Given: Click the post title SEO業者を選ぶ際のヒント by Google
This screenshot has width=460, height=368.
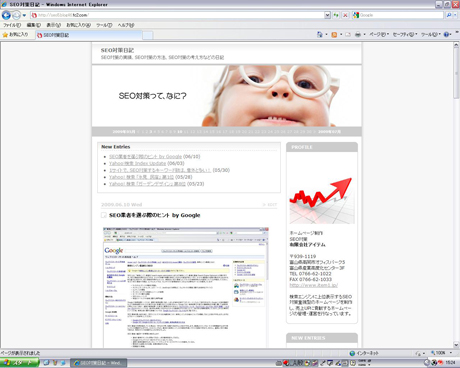Looking at the screenshot, I should tap(155, 215).
